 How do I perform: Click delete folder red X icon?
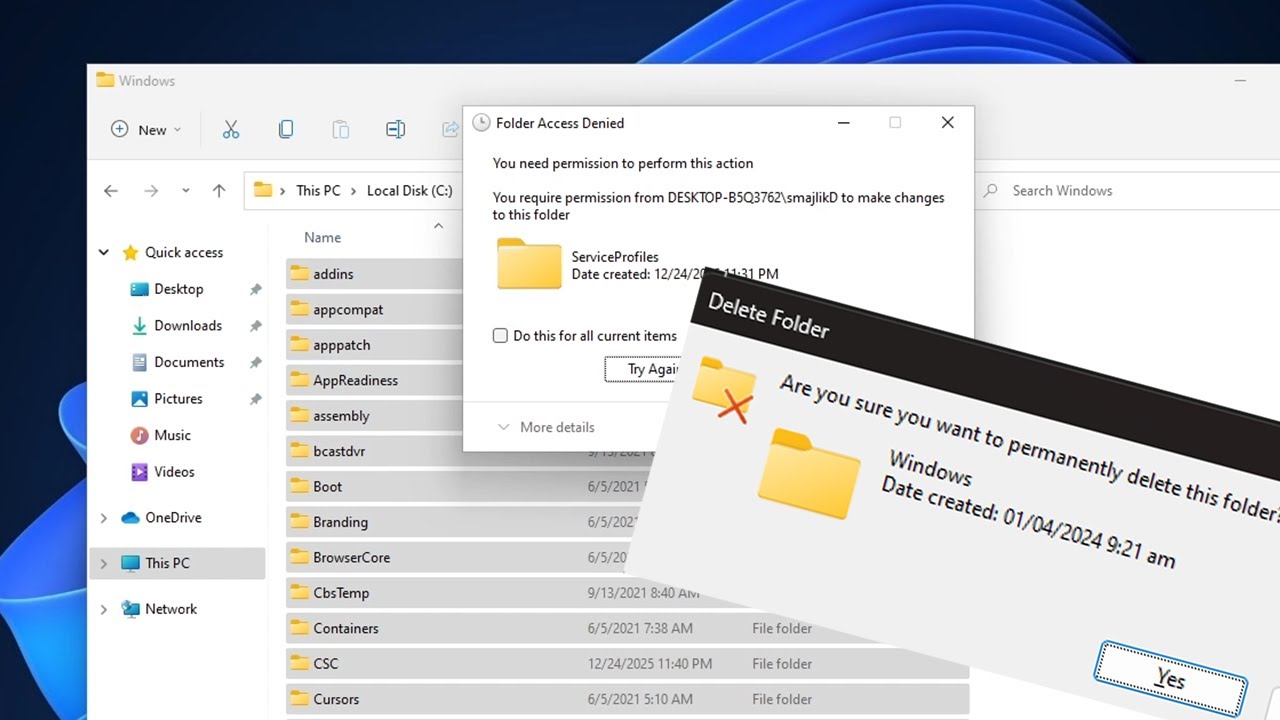coord(724,390)
